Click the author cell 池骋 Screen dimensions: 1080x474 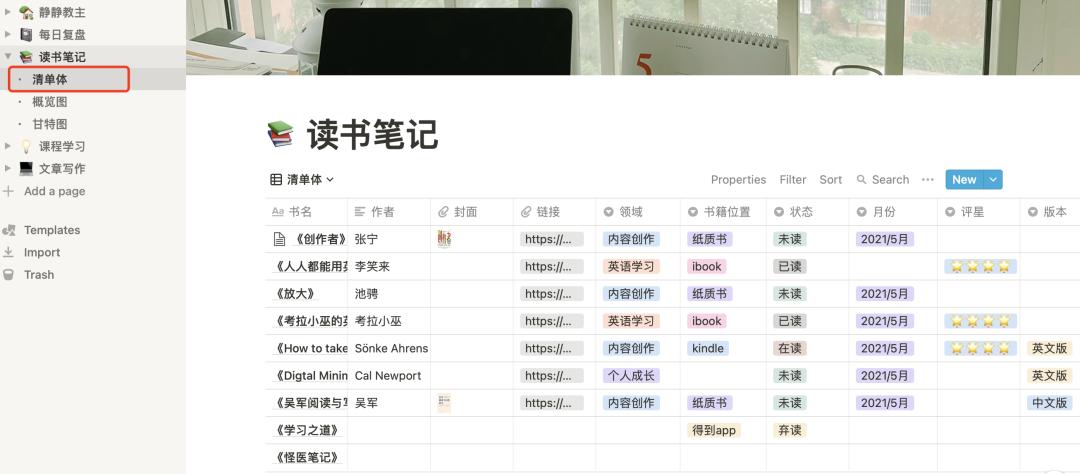(x=389, y=293)
